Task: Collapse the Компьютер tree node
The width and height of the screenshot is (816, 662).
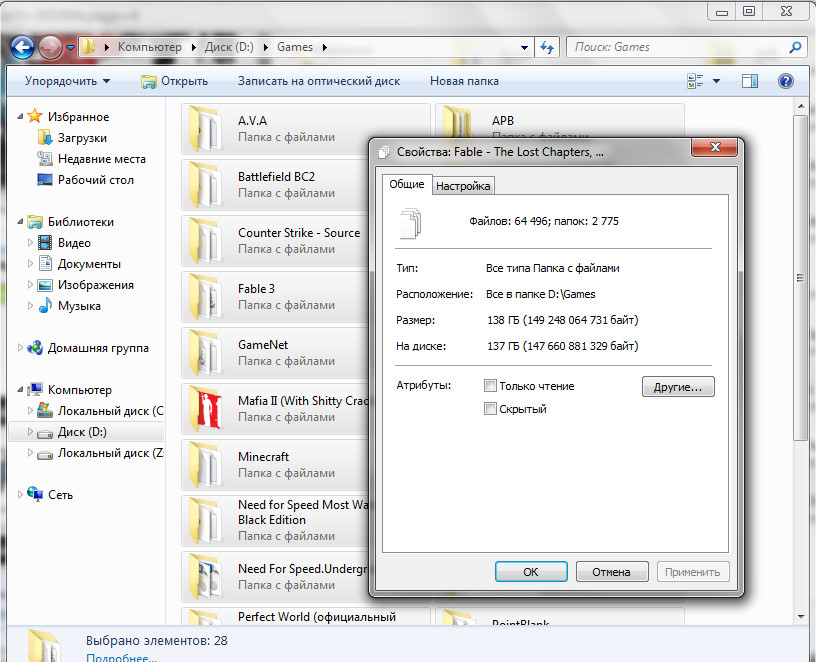Action: pyautogui.click(x=22, y=390)
